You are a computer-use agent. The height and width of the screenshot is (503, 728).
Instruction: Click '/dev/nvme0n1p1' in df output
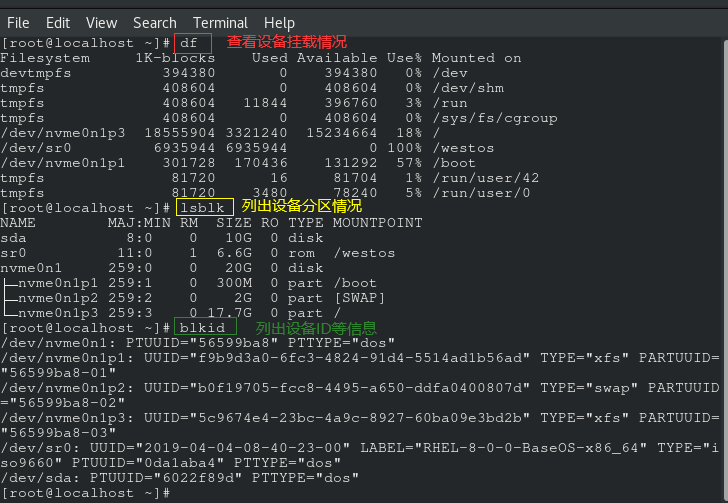click(x=63, y=163)
